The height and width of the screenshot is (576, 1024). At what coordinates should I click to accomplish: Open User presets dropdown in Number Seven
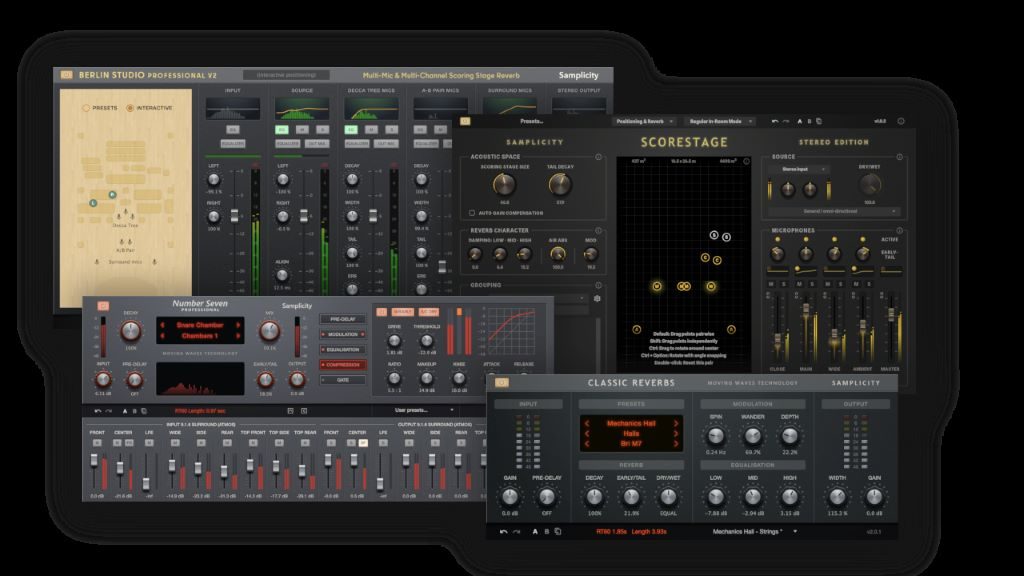point(415,410)
